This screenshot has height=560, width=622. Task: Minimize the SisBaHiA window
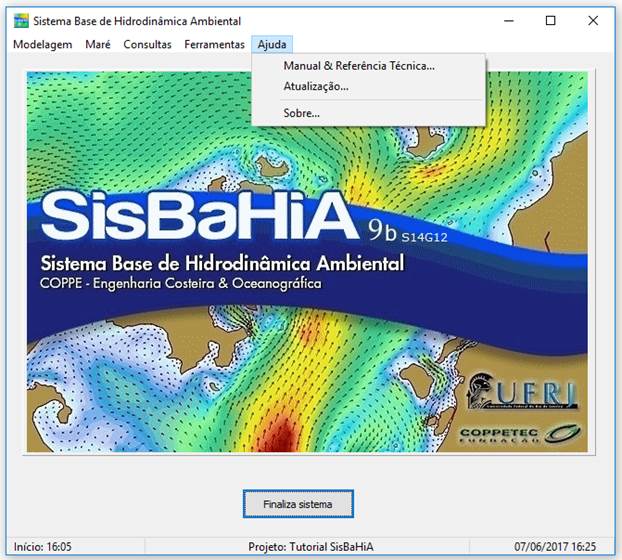[x=509, y=21]
